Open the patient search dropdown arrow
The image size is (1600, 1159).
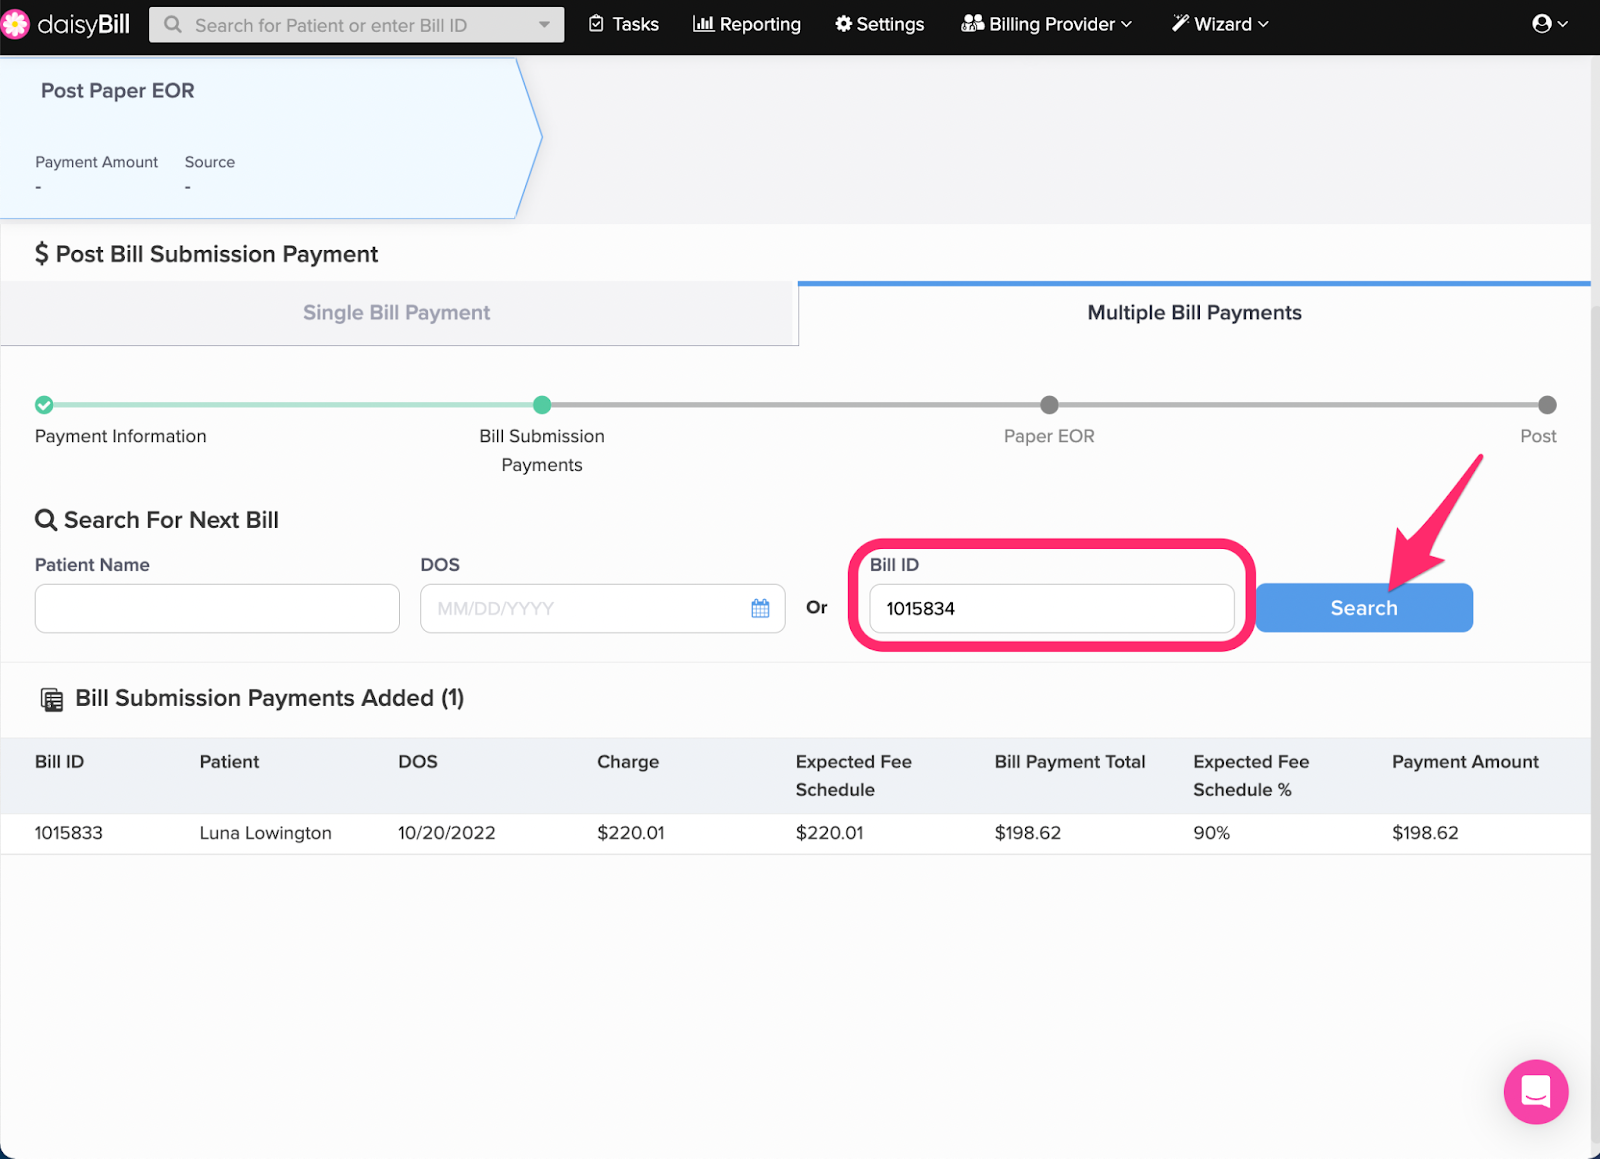544,24
